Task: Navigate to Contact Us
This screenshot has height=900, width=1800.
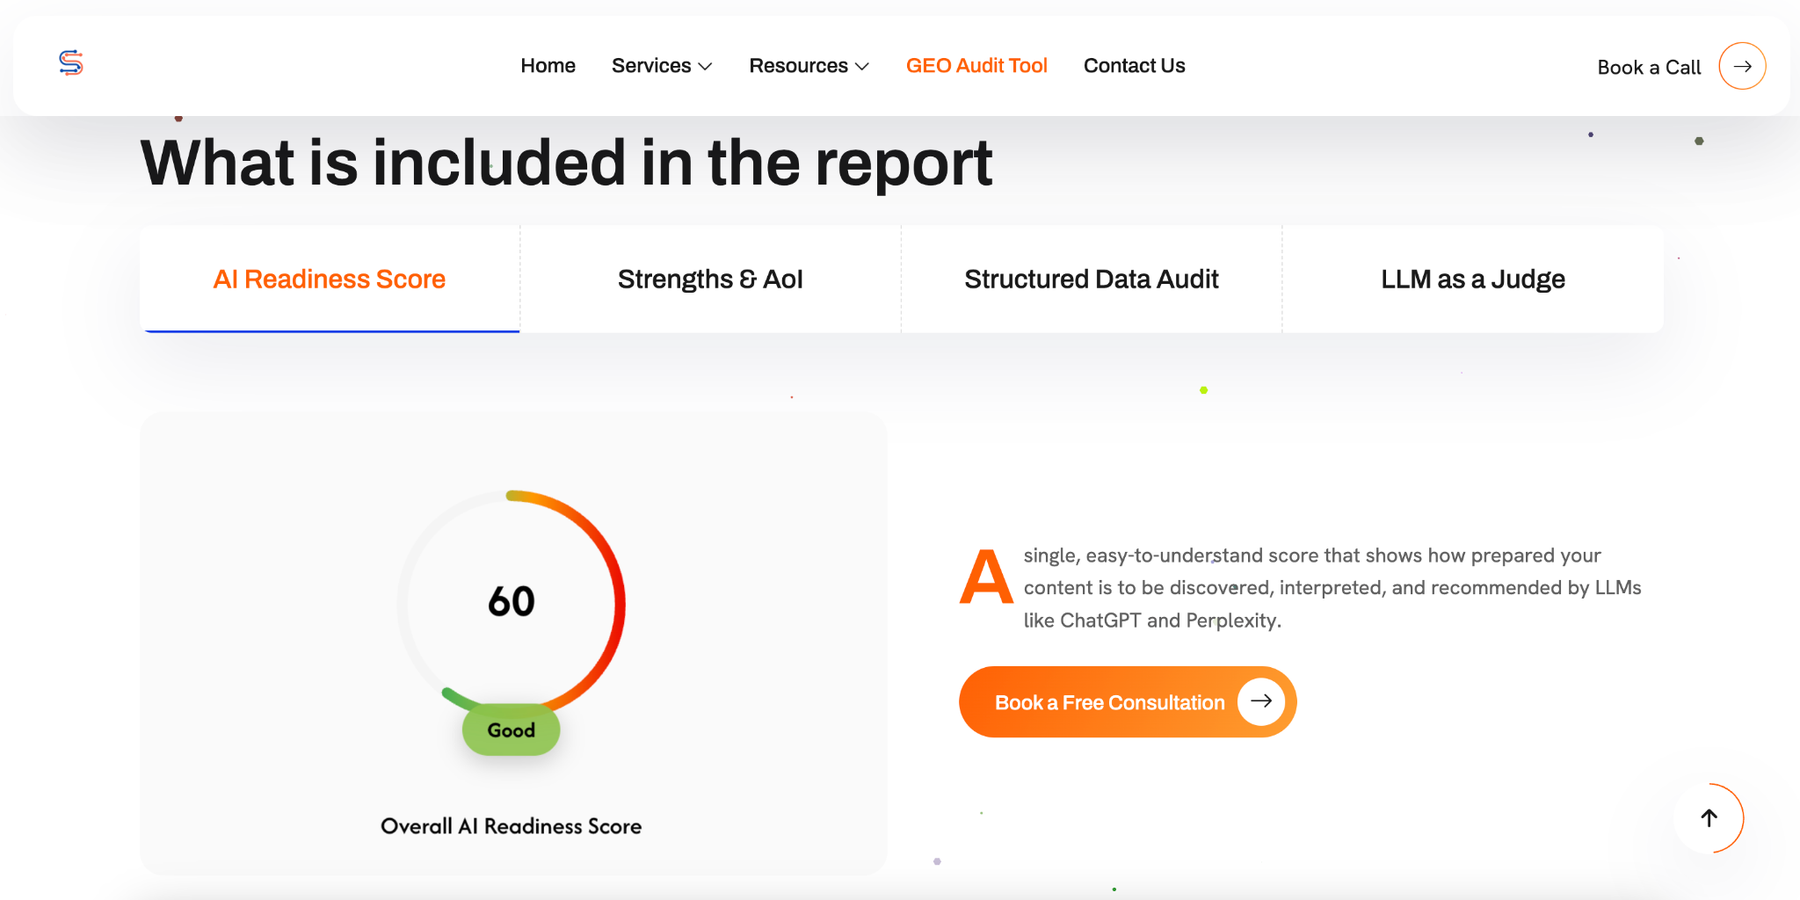Action: [1134, 65]
